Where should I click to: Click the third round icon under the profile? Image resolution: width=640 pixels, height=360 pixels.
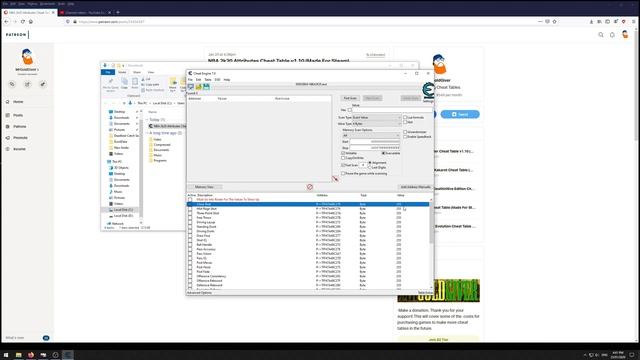click(x=42, y=84)
